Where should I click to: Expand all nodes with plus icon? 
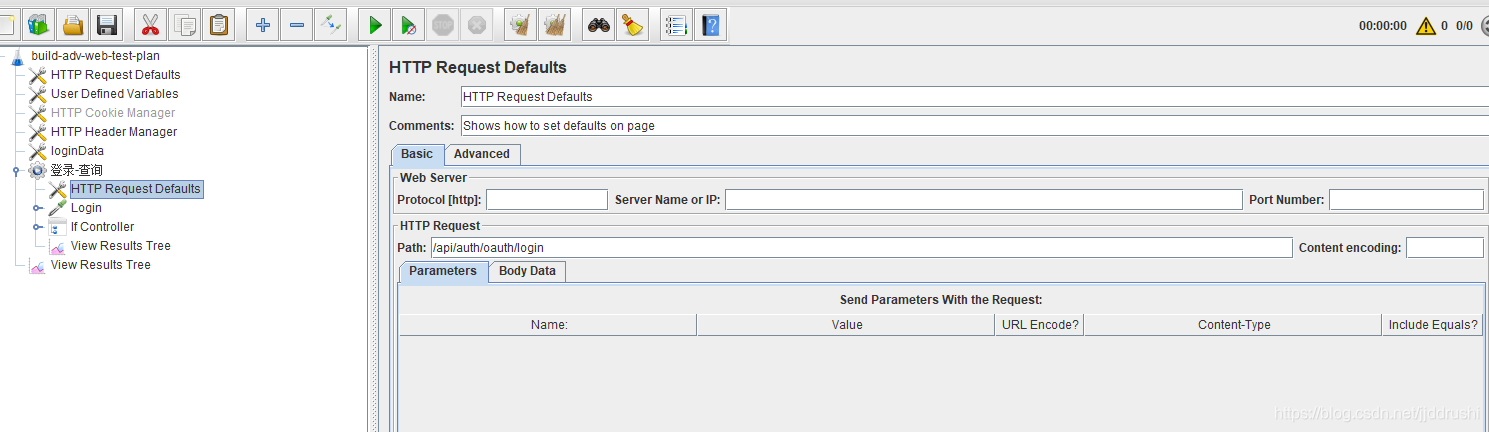pos(263,25)
